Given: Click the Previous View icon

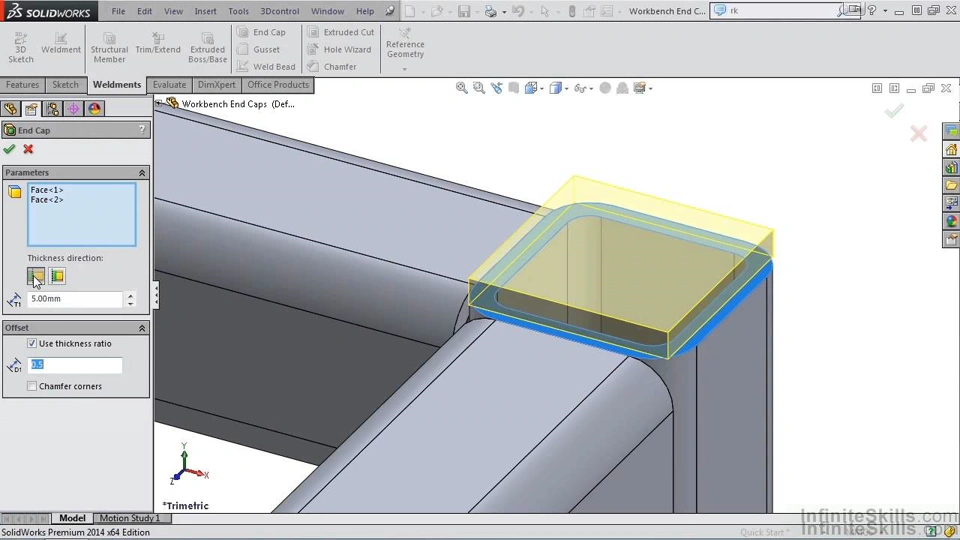Looking at the screenshot, I should click(497, 88).
